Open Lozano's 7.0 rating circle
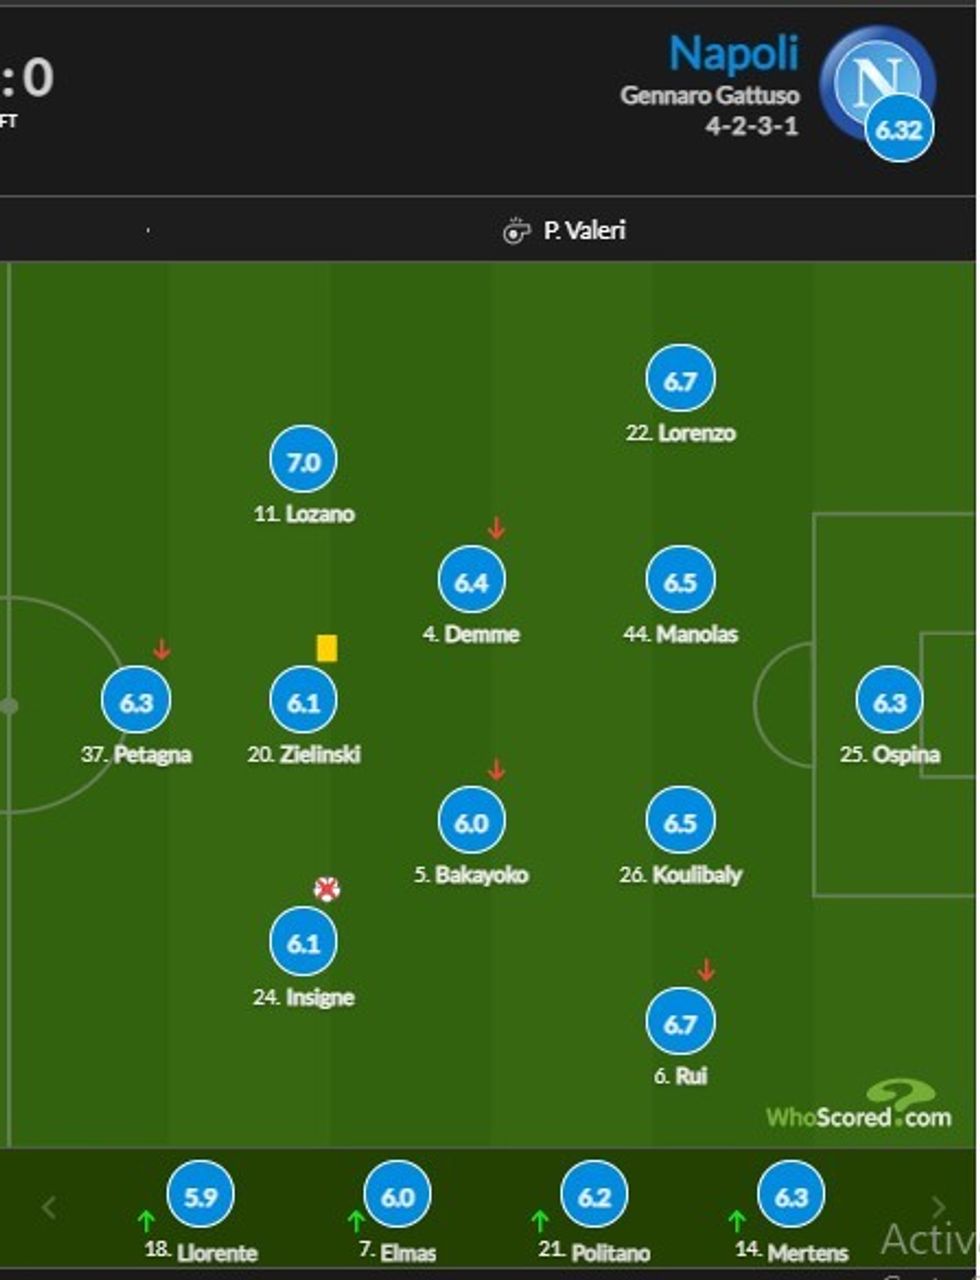 [x=303, y=461]
